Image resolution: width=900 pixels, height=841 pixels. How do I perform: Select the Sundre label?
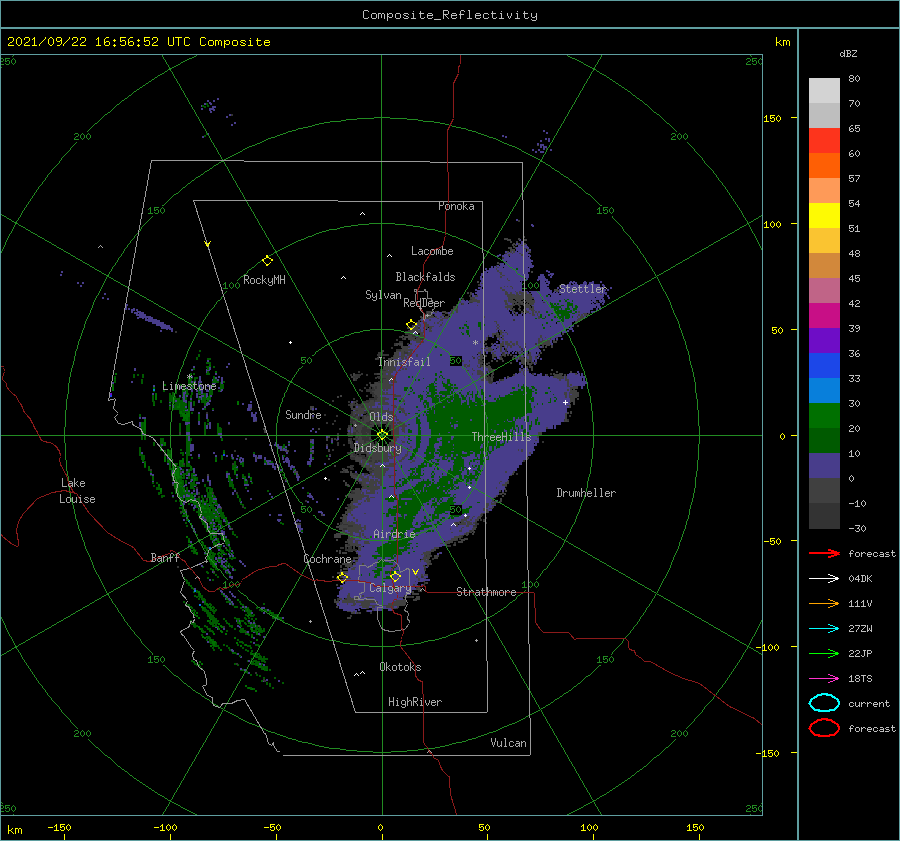tap(303, 414)
